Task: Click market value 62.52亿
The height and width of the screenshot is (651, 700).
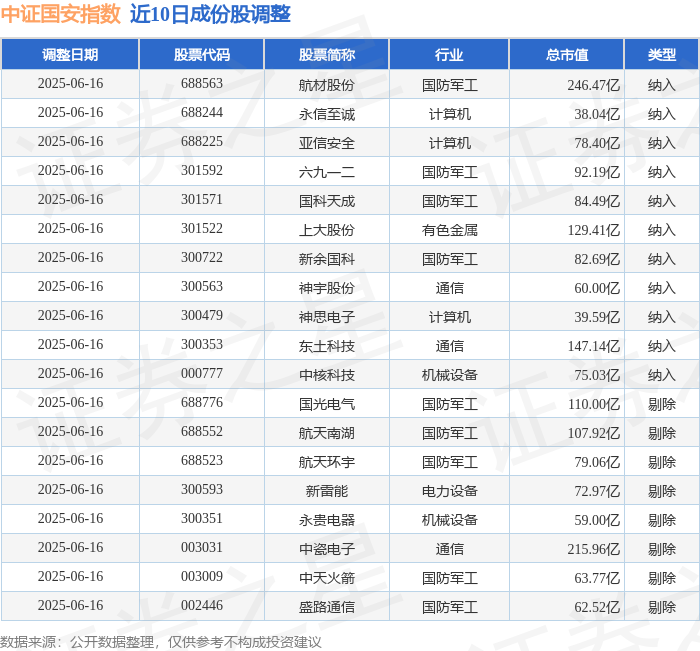Action: 597,607
